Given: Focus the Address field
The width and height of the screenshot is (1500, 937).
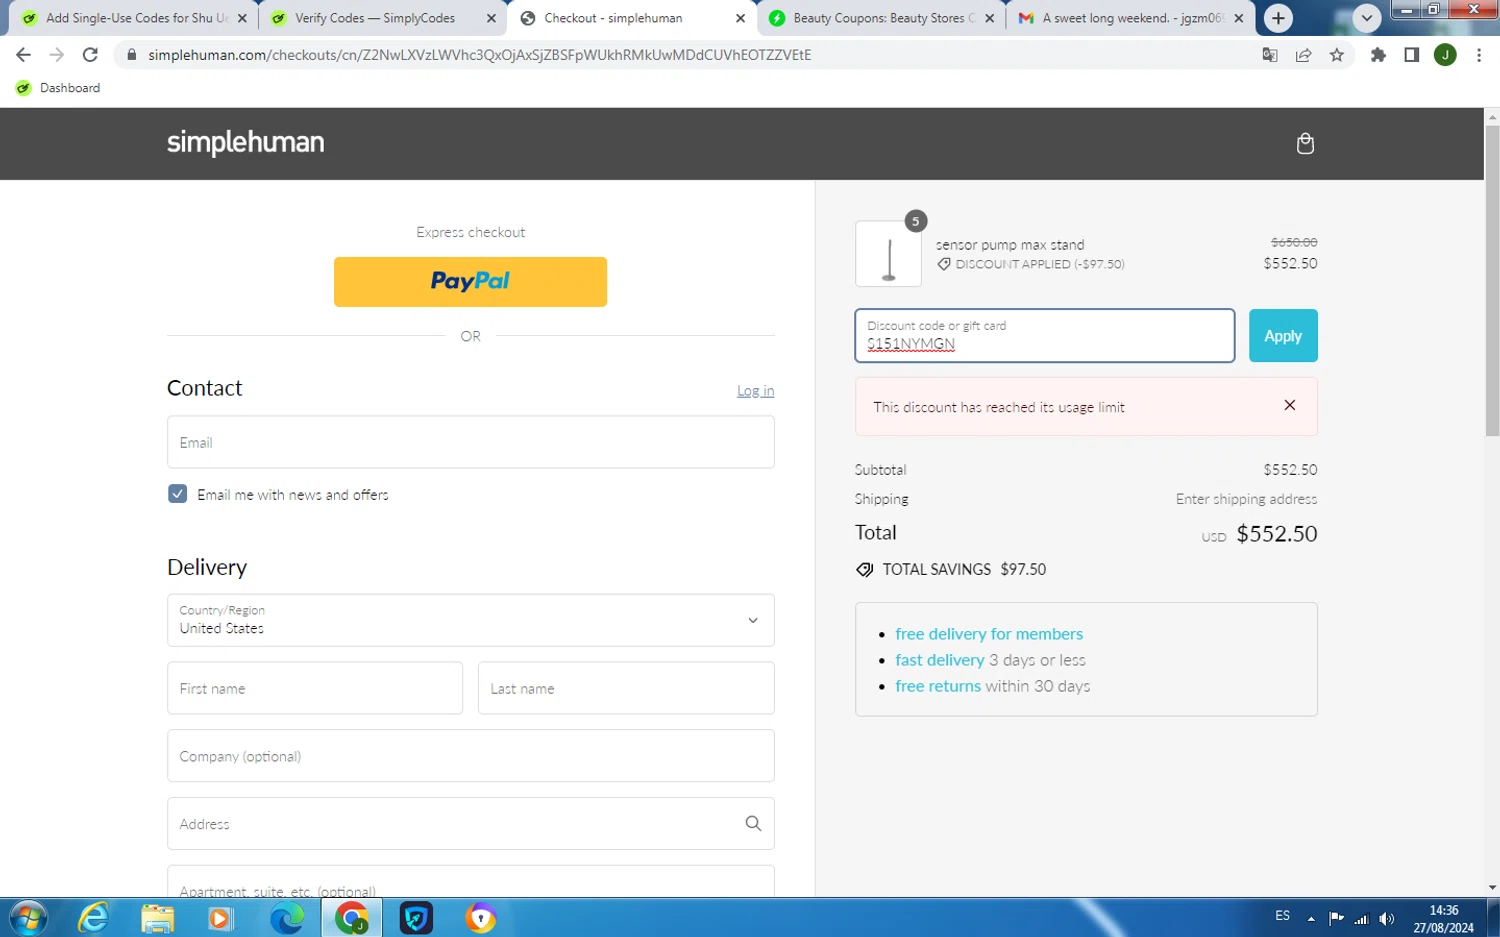Looking at the screenshot, I should (x=470, y=824).
